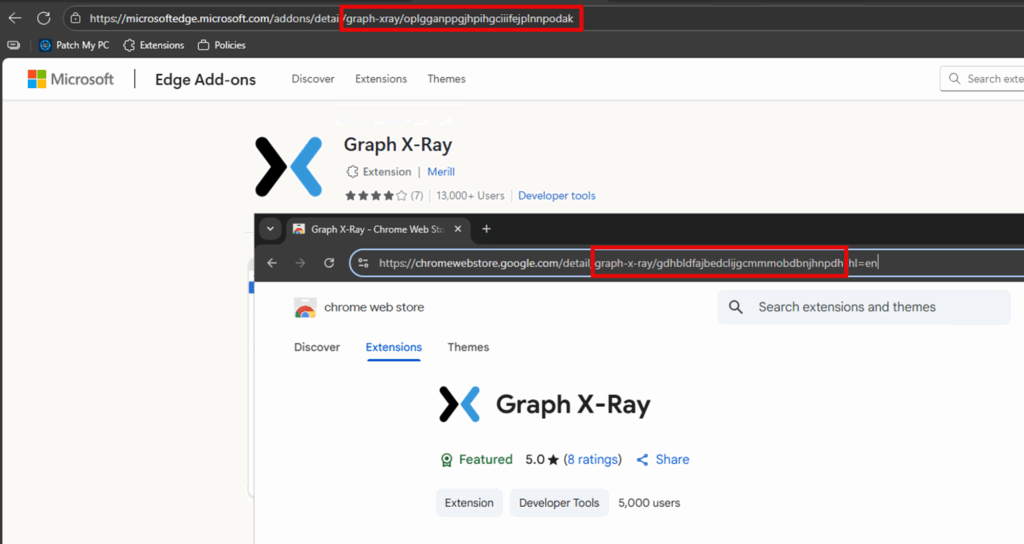
Task: Reload the Chrome Web Store page
Action: [329, 263]
